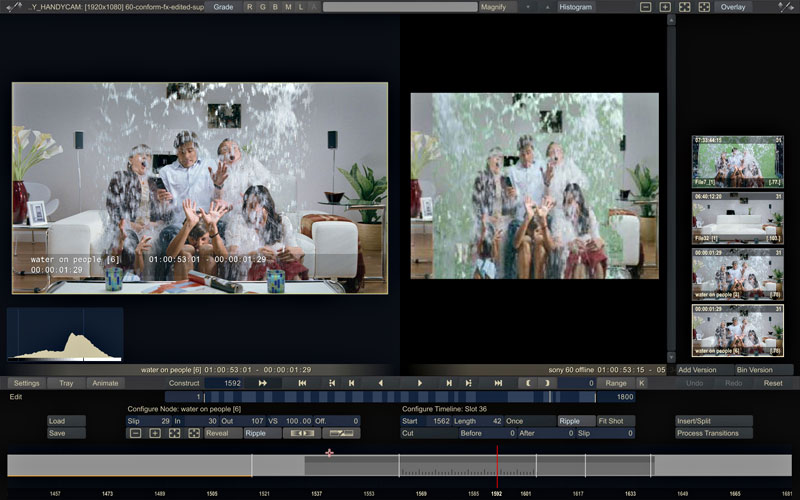Click the zoom in plus icon in top bar

665,7
